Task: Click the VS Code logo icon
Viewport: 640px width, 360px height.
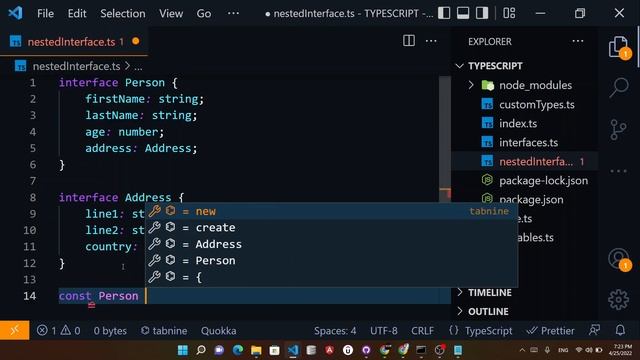Action: pos(16,13)
